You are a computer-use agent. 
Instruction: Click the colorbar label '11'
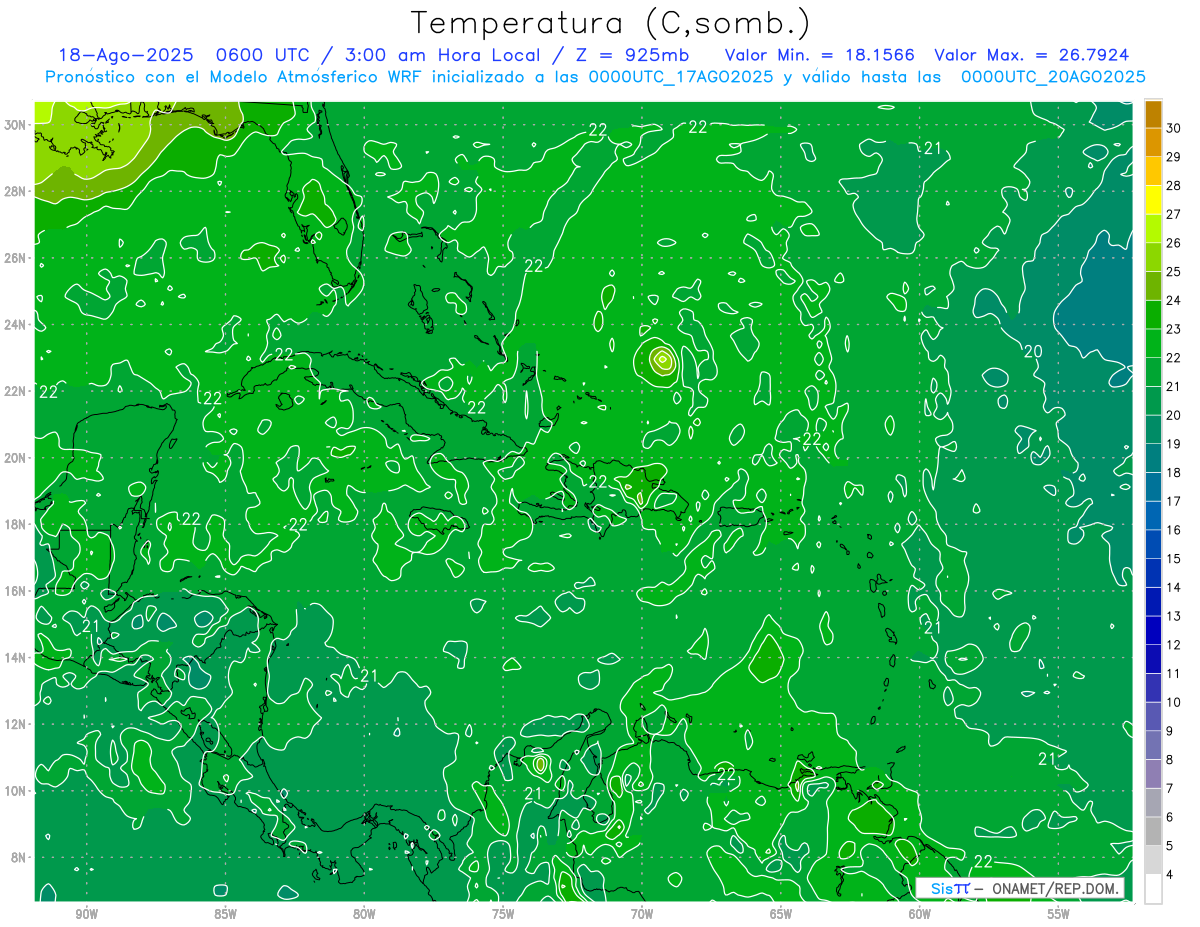(x=1174, y=673)
